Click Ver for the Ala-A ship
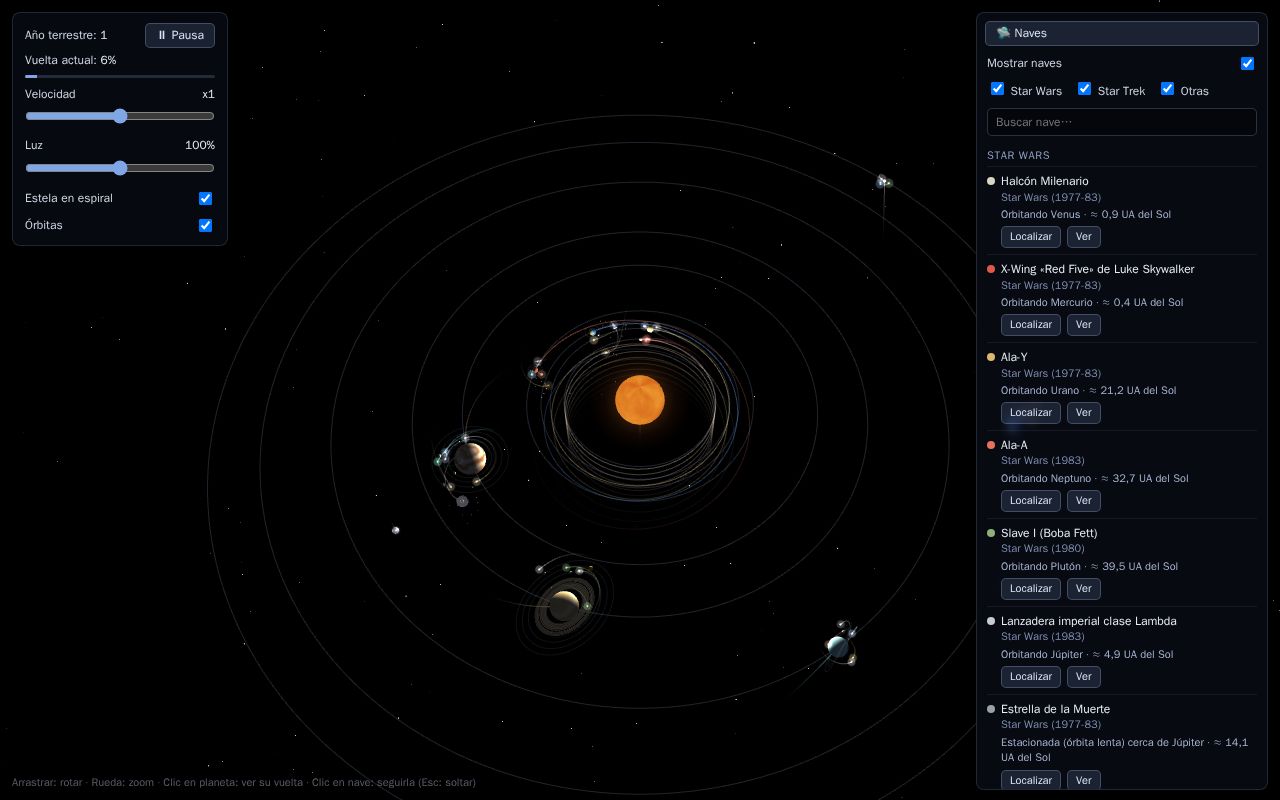This screenshot has width=1280, height=800. 1084,501
